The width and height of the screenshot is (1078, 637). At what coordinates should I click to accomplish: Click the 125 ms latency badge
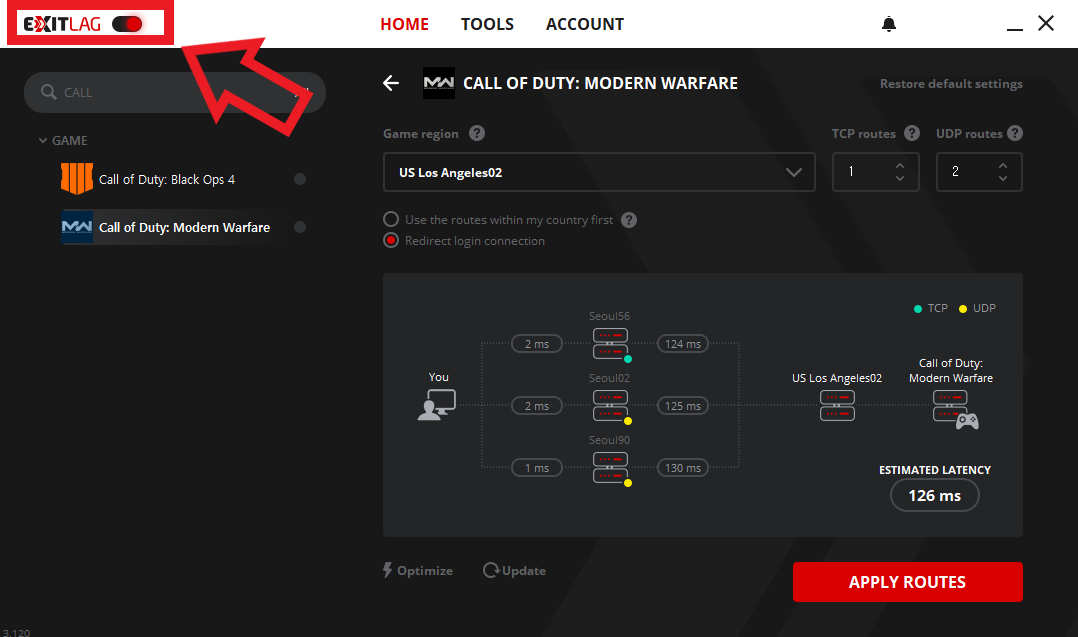(683, 405)
